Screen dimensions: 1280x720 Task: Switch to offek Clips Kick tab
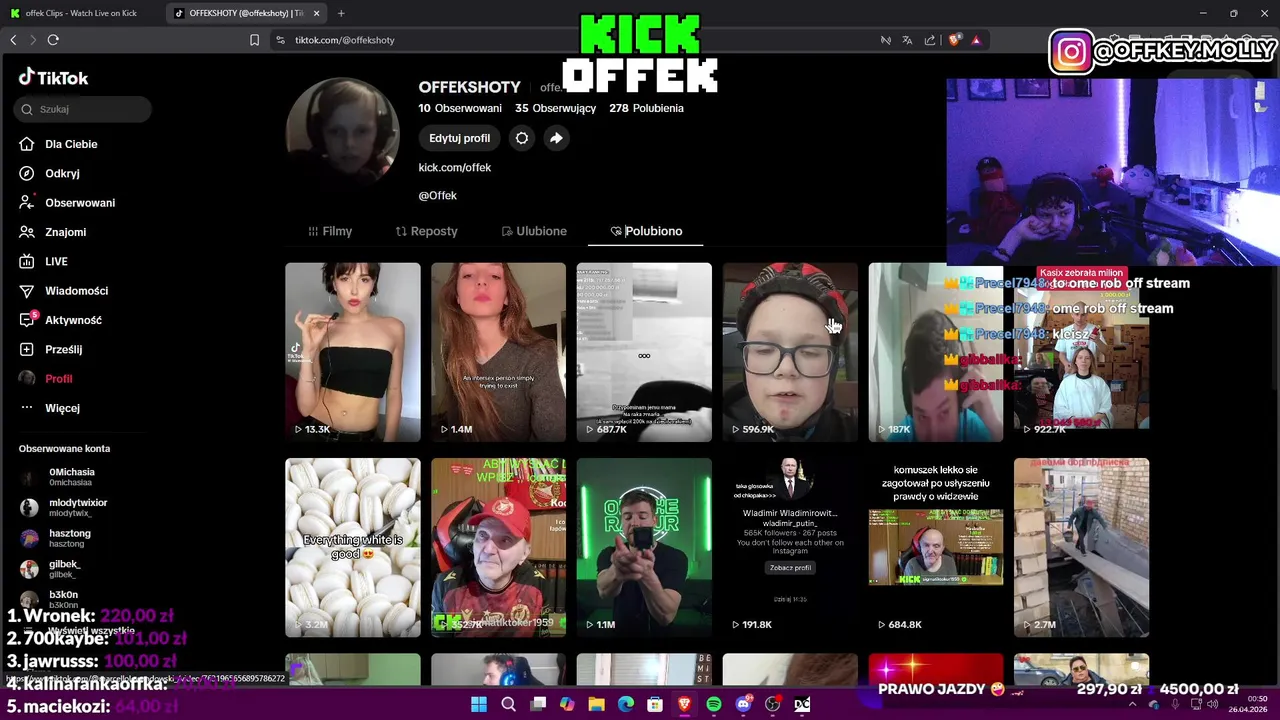[82, 13]
